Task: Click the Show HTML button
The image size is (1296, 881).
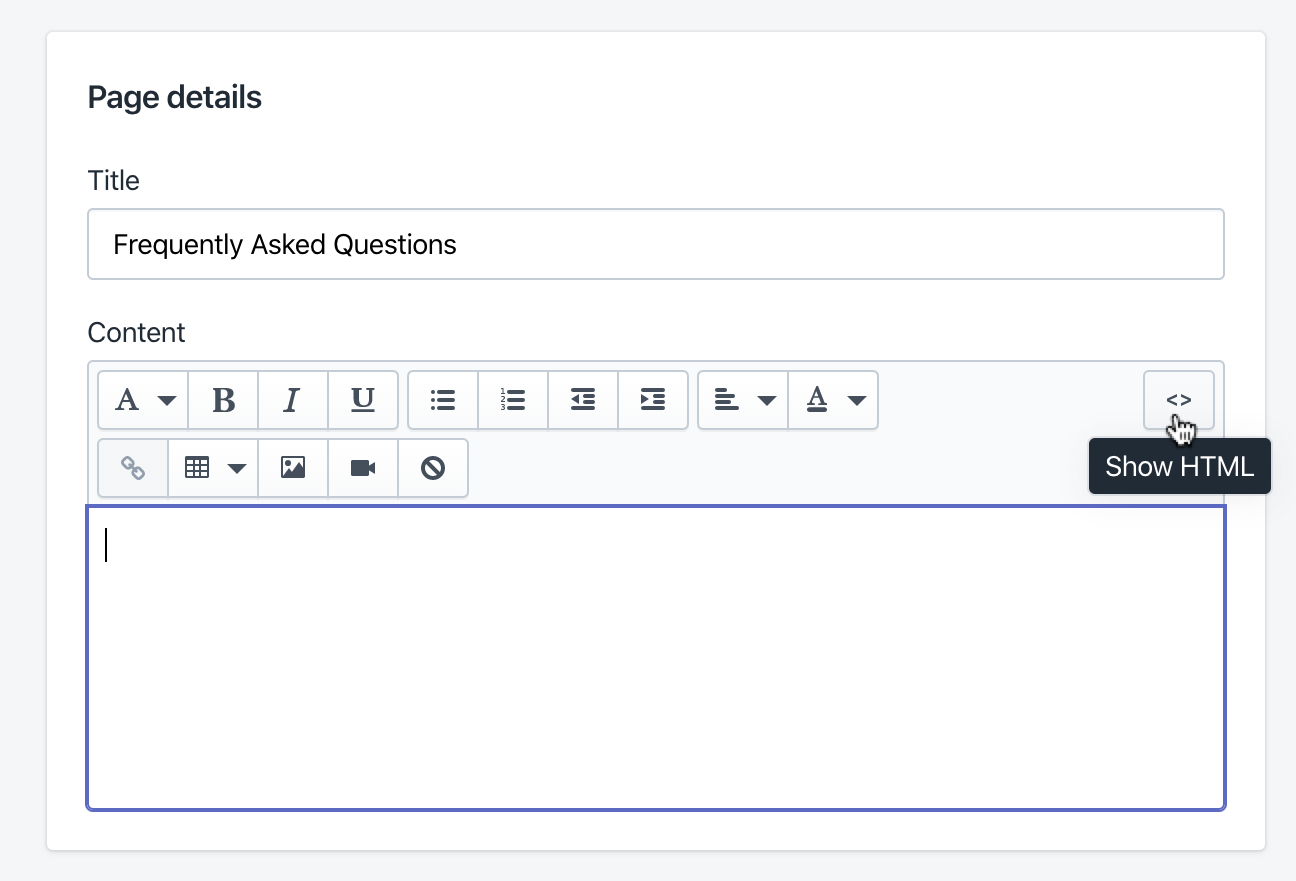Action: coord(1179,400)
